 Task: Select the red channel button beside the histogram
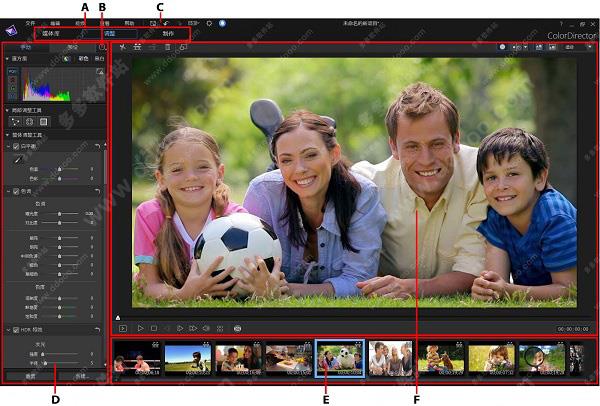13,80
